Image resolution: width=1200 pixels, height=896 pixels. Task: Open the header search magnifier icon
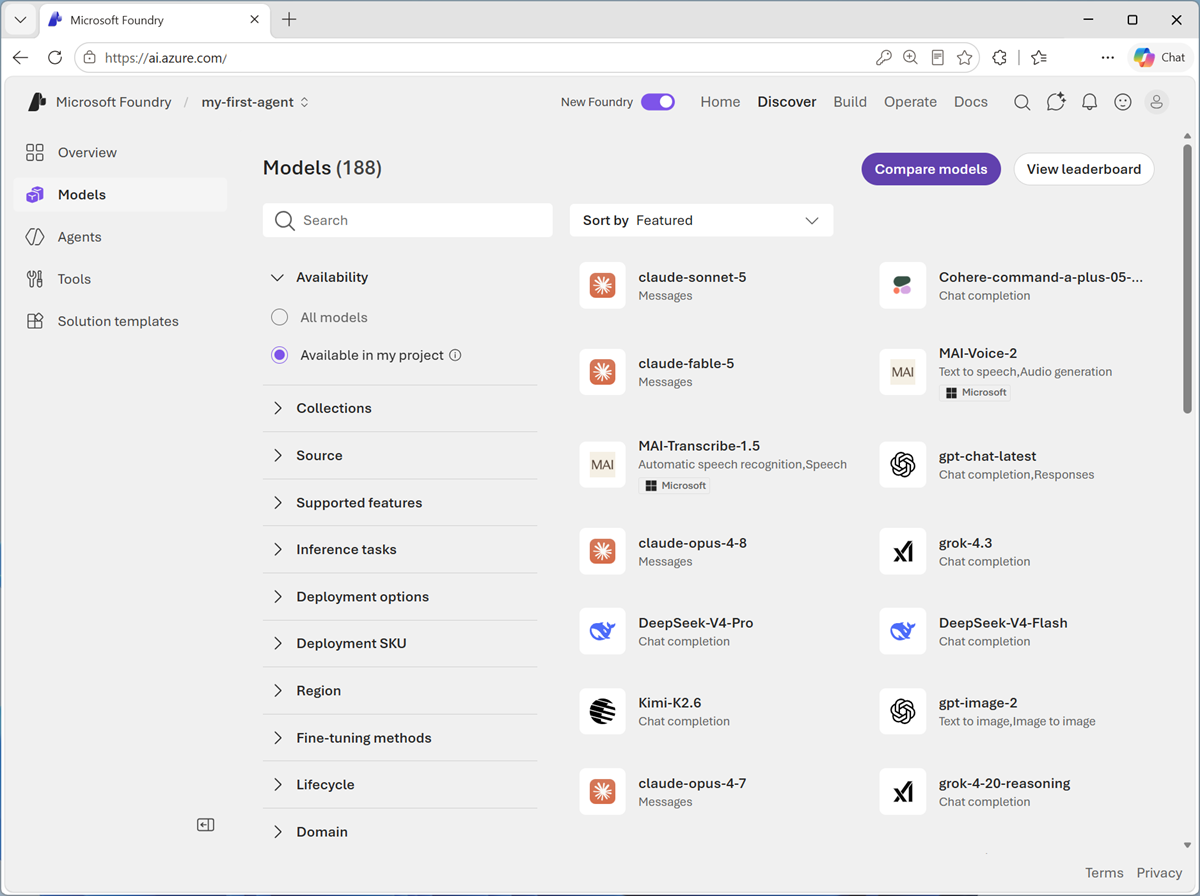tap(1022, 102)
